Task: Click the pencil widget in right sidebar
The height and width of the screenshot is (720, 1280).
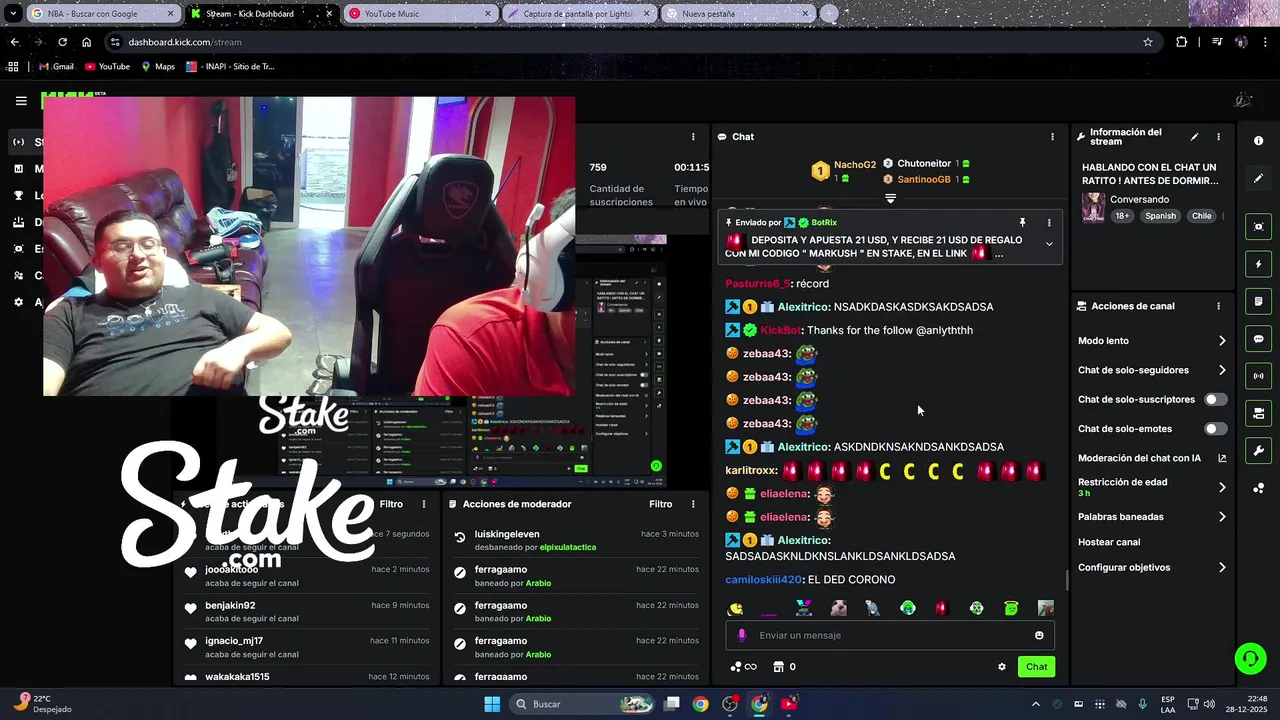Action: [1258, 178]
